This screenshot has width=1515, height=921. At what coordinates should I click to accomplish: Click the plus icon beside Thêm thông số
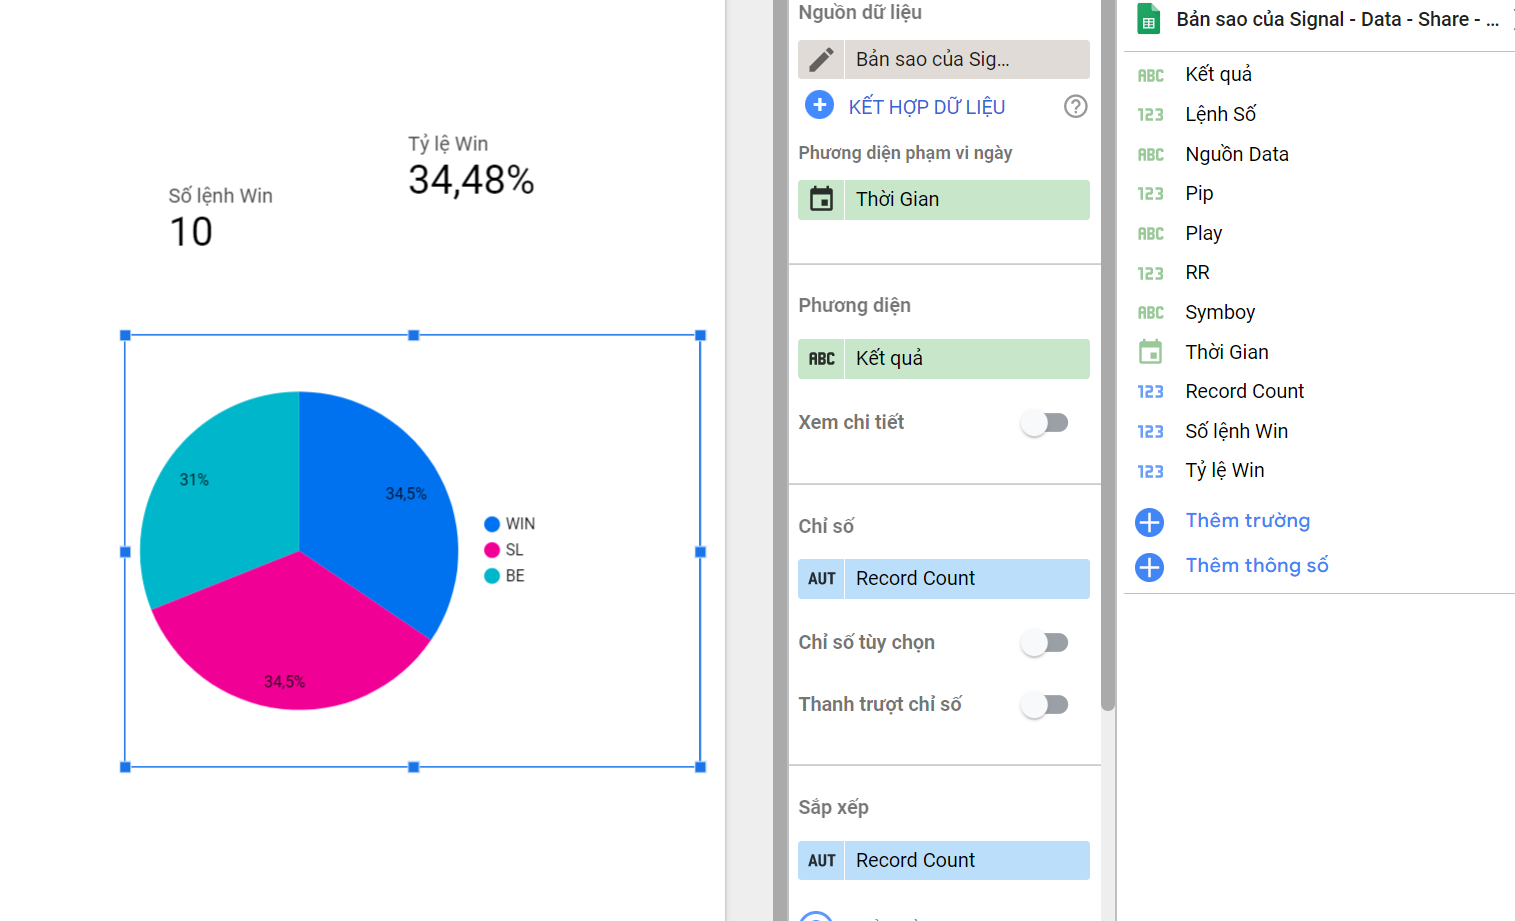(1150, 567)
